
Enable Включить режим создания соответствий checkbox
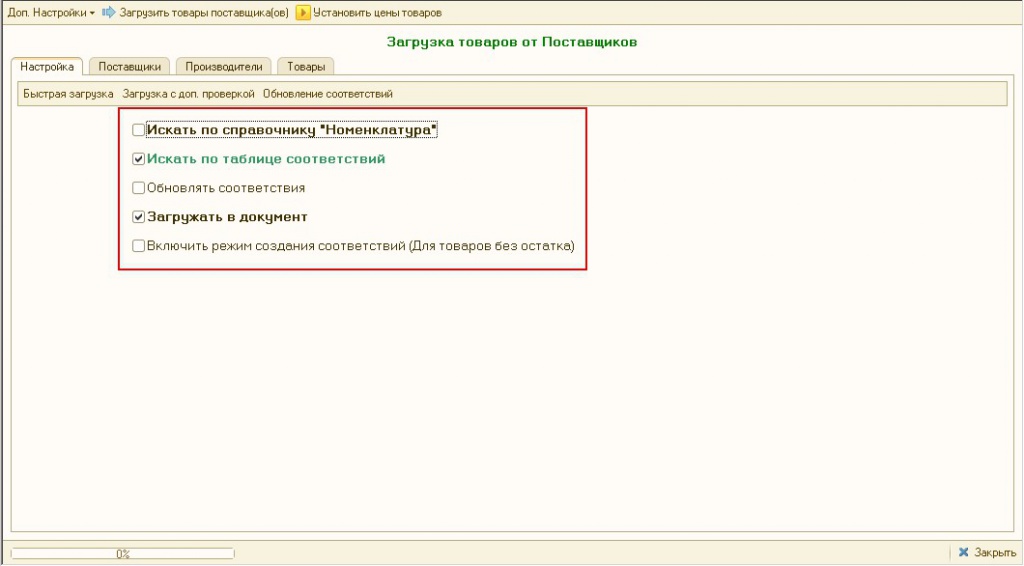138,246
